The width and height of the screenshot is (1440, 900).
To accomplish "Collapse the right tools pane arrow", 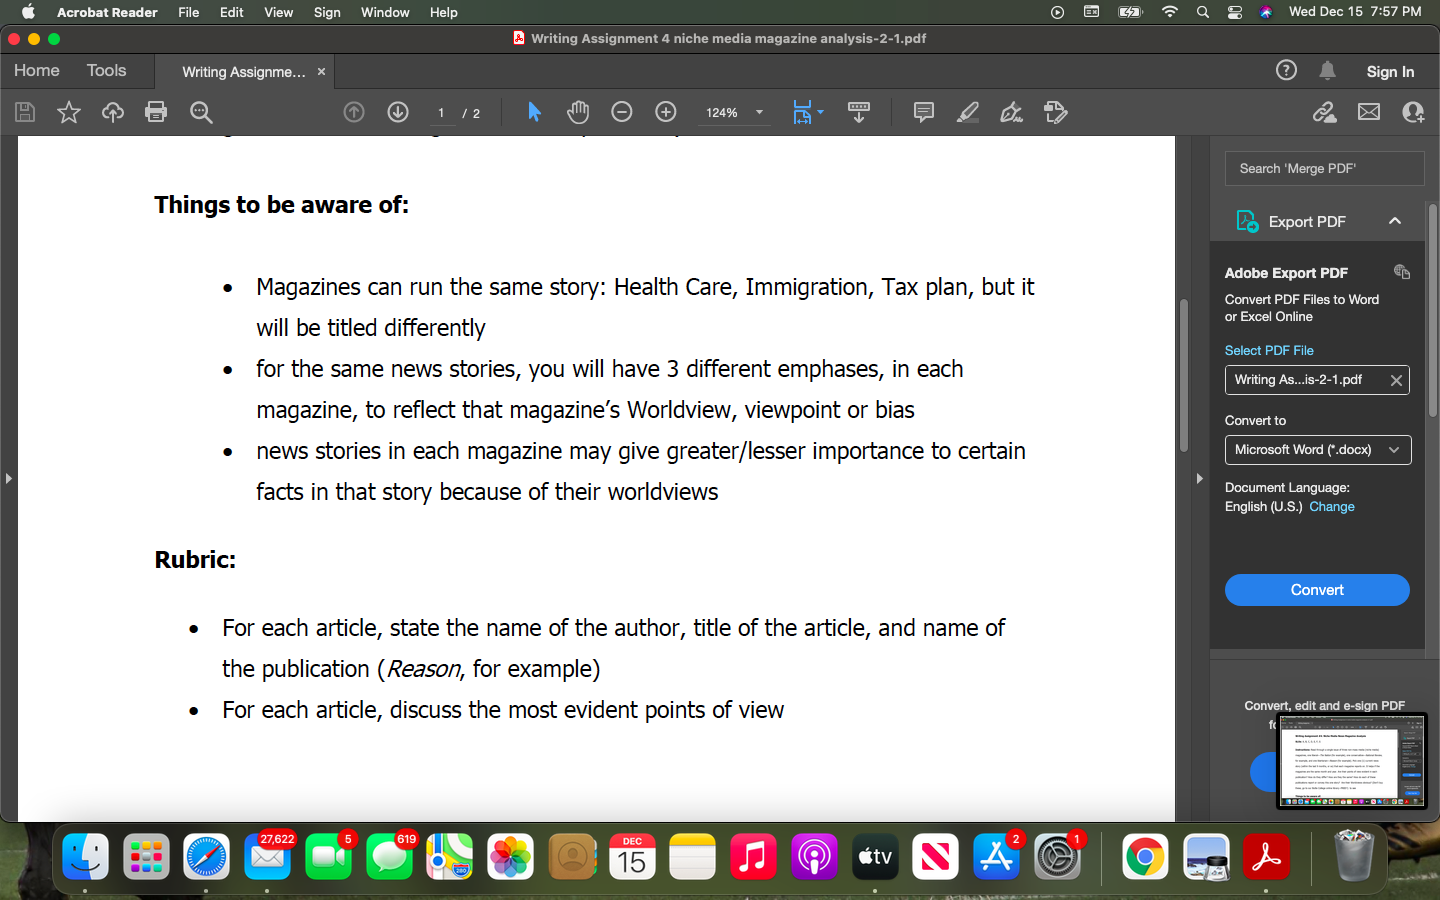I will click(1199, 479).
